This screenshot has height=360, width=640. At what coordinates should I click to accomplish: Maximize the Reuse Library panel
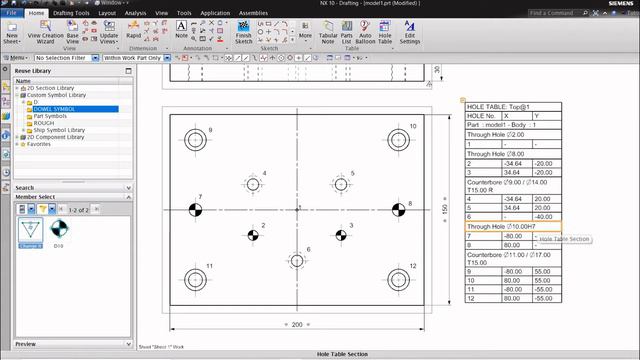(x=129, y=71)
